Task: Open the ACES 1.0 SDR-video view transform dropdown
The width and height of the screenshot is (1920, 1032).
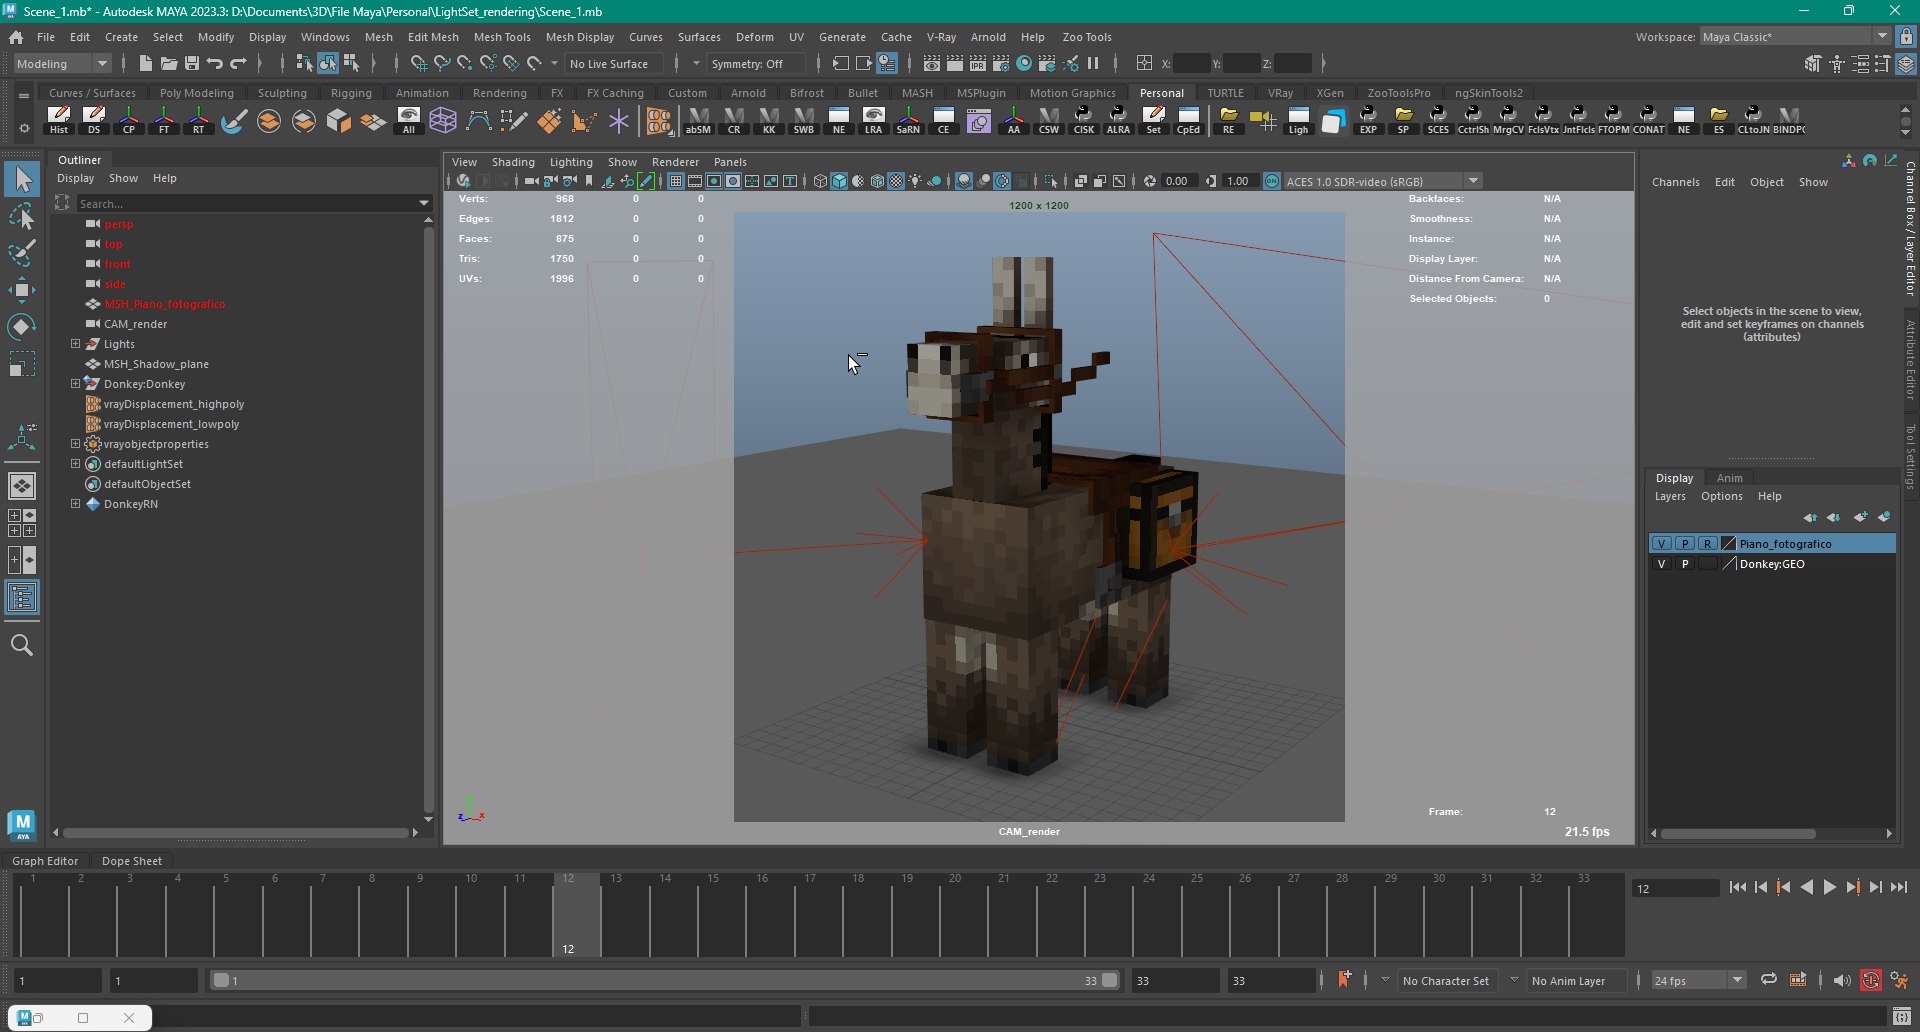Action: click(1382, 181)
